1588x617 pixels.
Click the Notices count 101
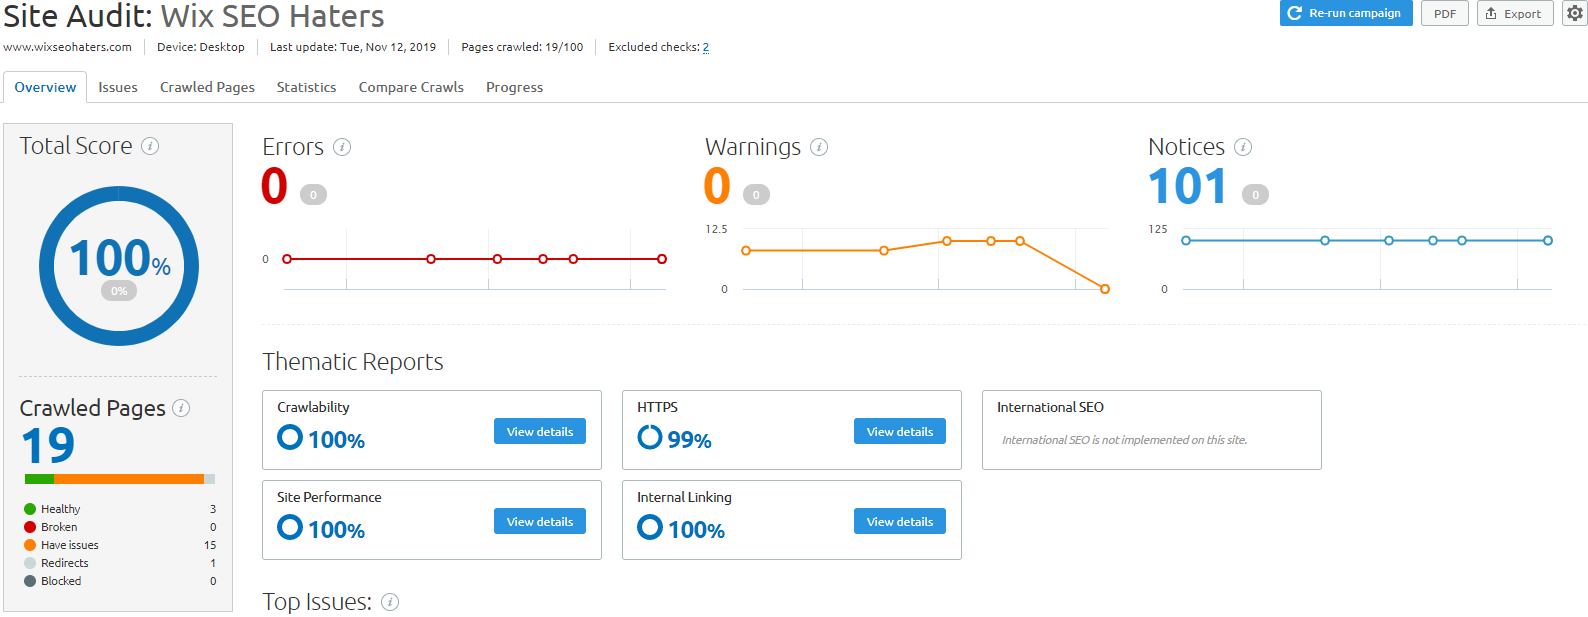tap(1187, 186)
